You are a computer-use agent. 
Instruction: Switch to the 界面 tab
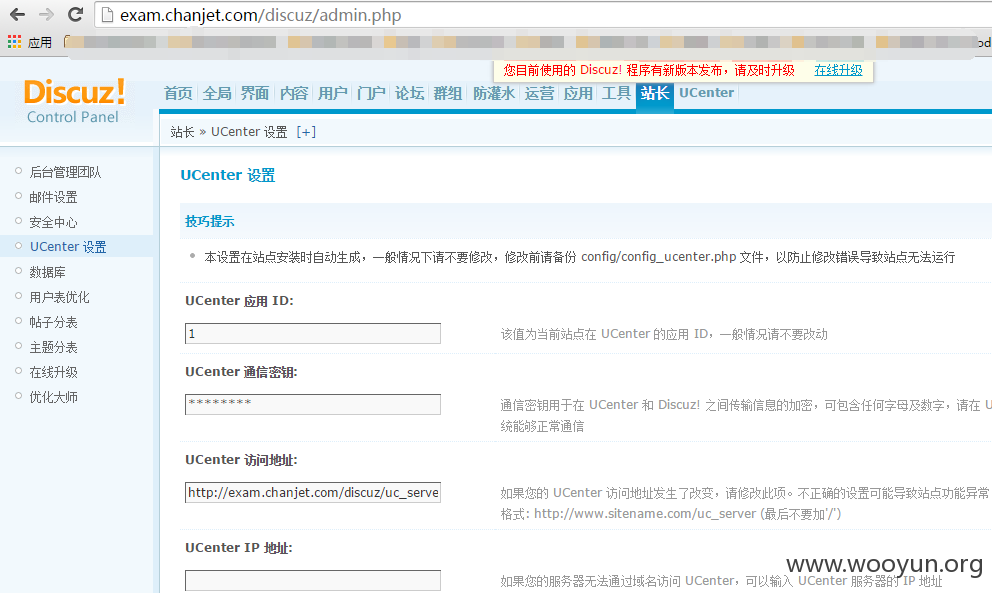coord(255,94)
